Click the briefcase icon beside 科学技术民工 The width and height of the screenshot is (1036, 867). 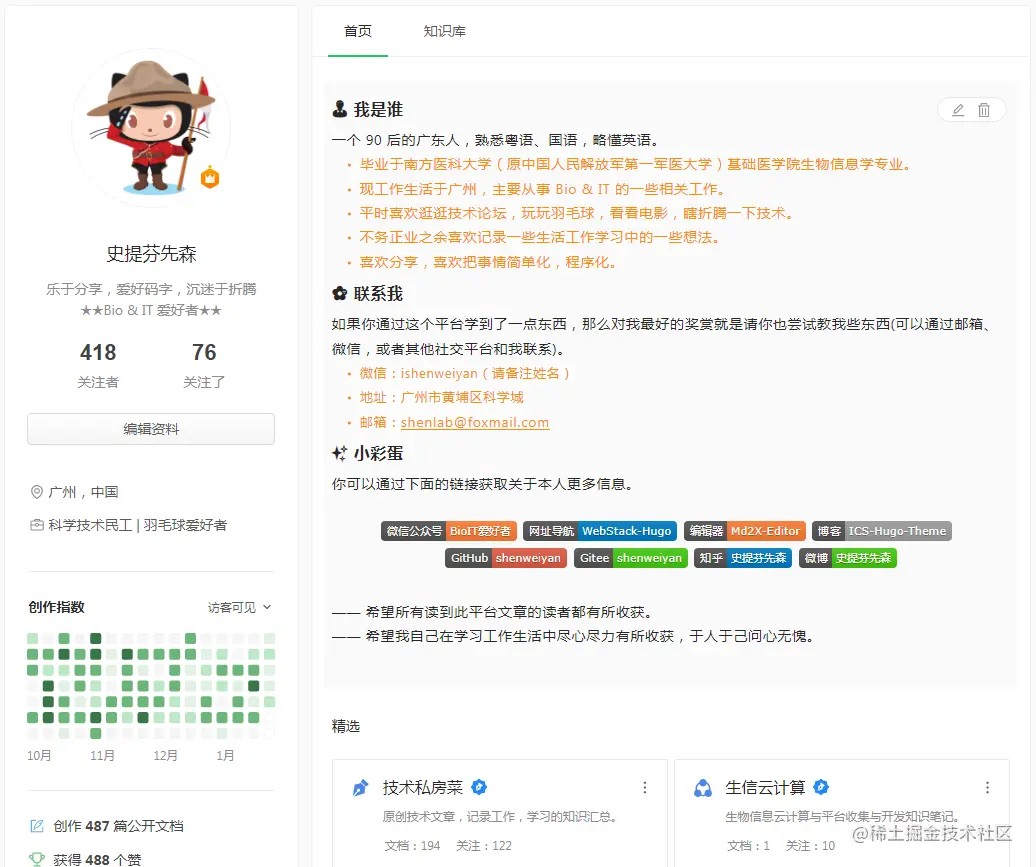tap(37, 525)
